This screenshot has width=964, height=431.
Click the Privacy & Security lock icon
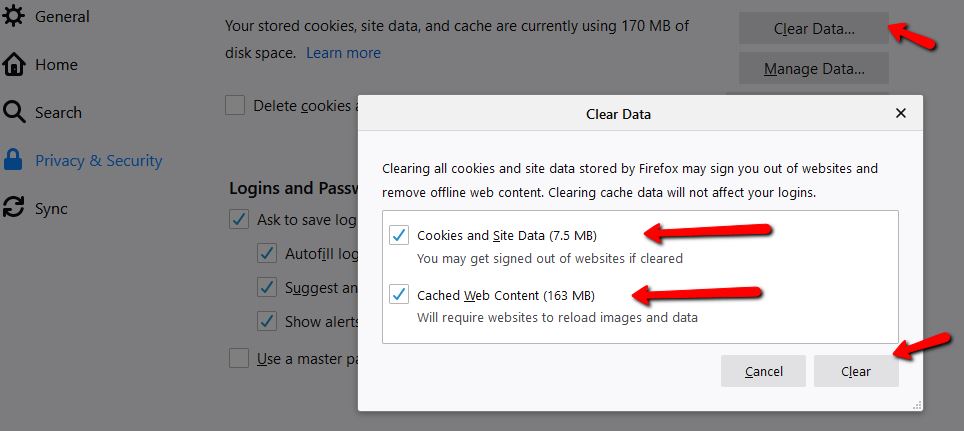(13, 160)
